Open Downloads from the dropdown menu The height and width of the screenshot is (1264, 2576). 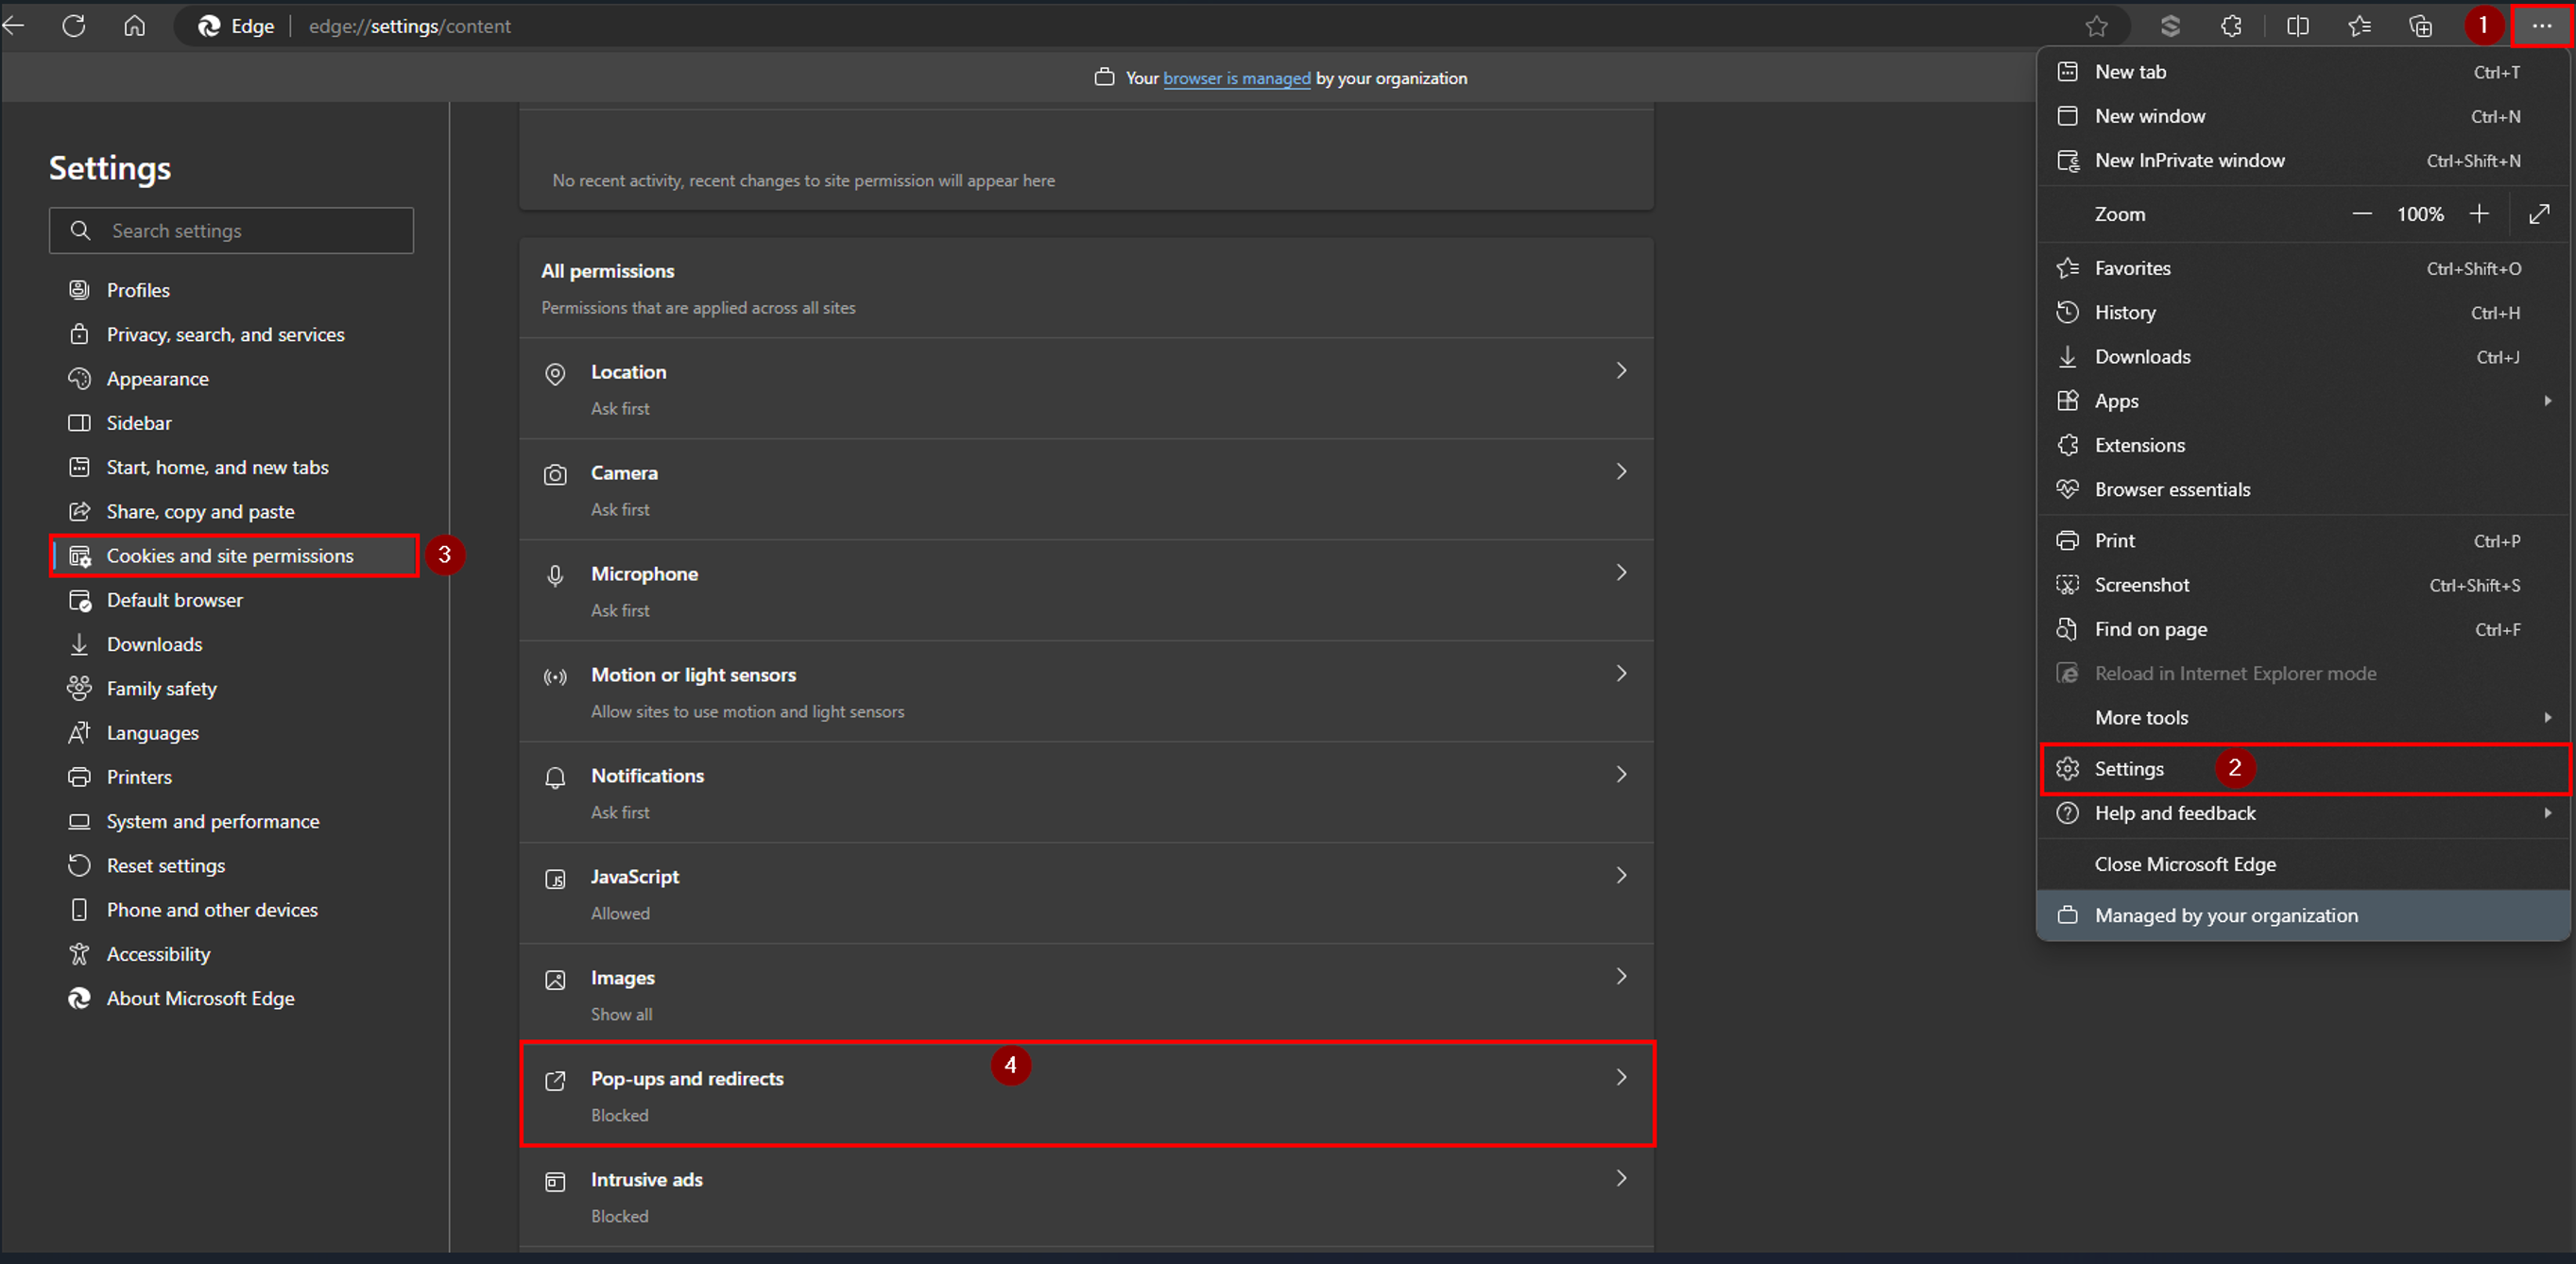(2303, 357)
